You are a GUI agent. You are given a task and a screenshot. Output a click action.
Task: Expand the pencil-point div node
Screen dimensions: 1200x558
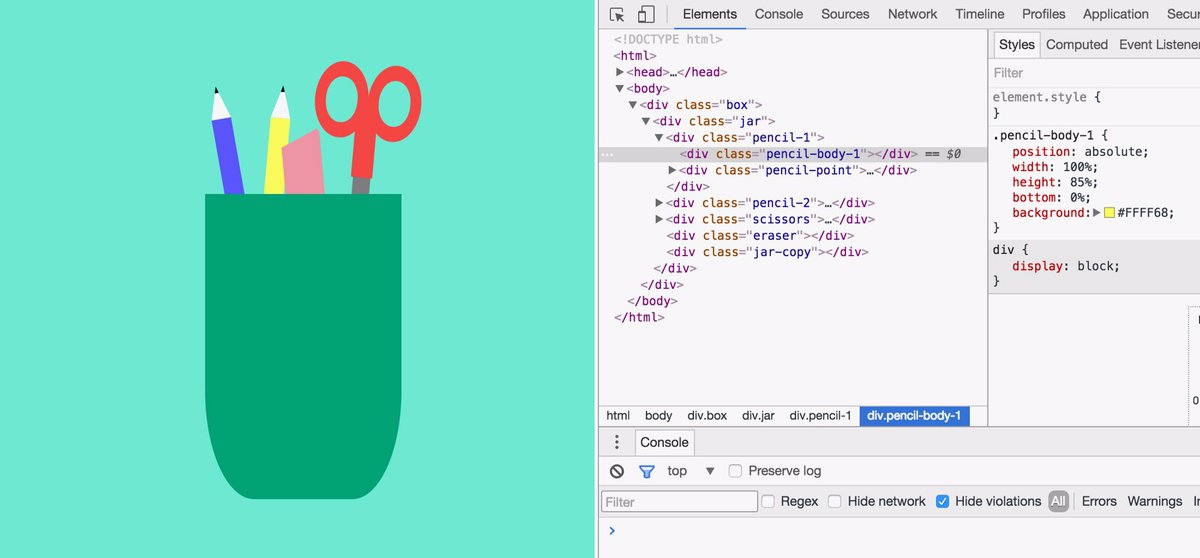672,170
